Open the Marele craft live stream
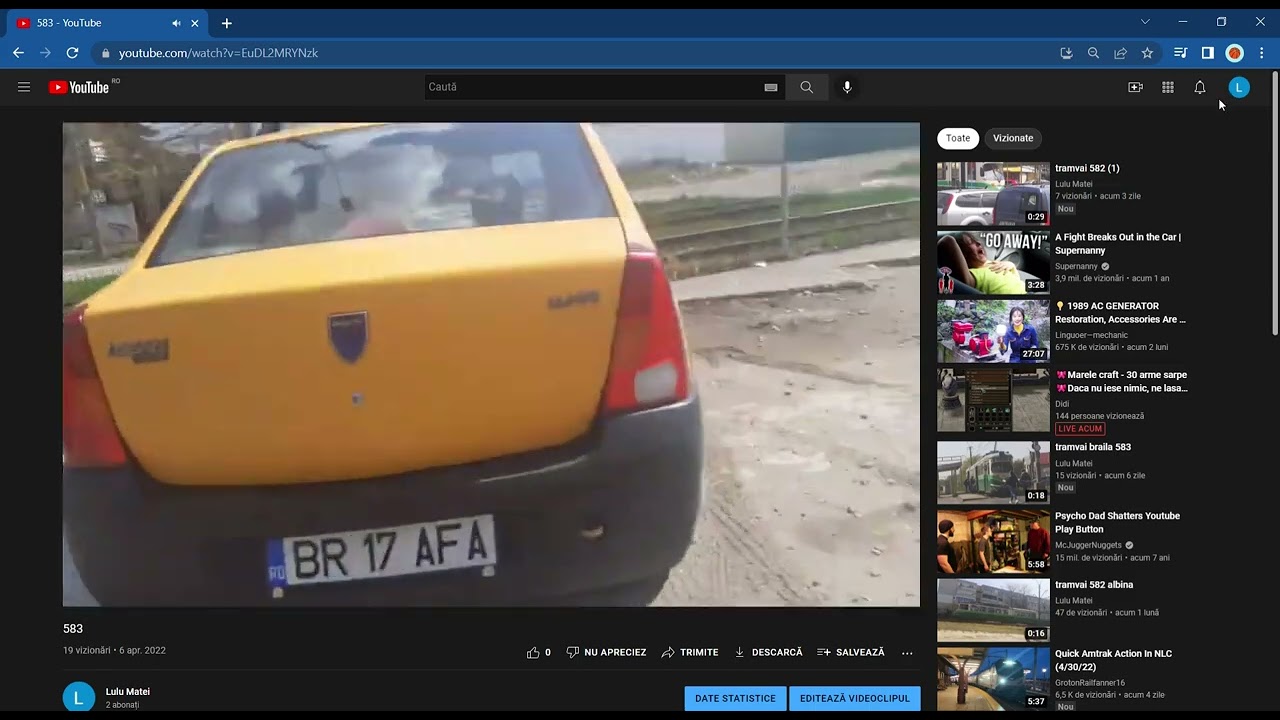Screen dimensions: 1280x720 tap(1121, 382)
